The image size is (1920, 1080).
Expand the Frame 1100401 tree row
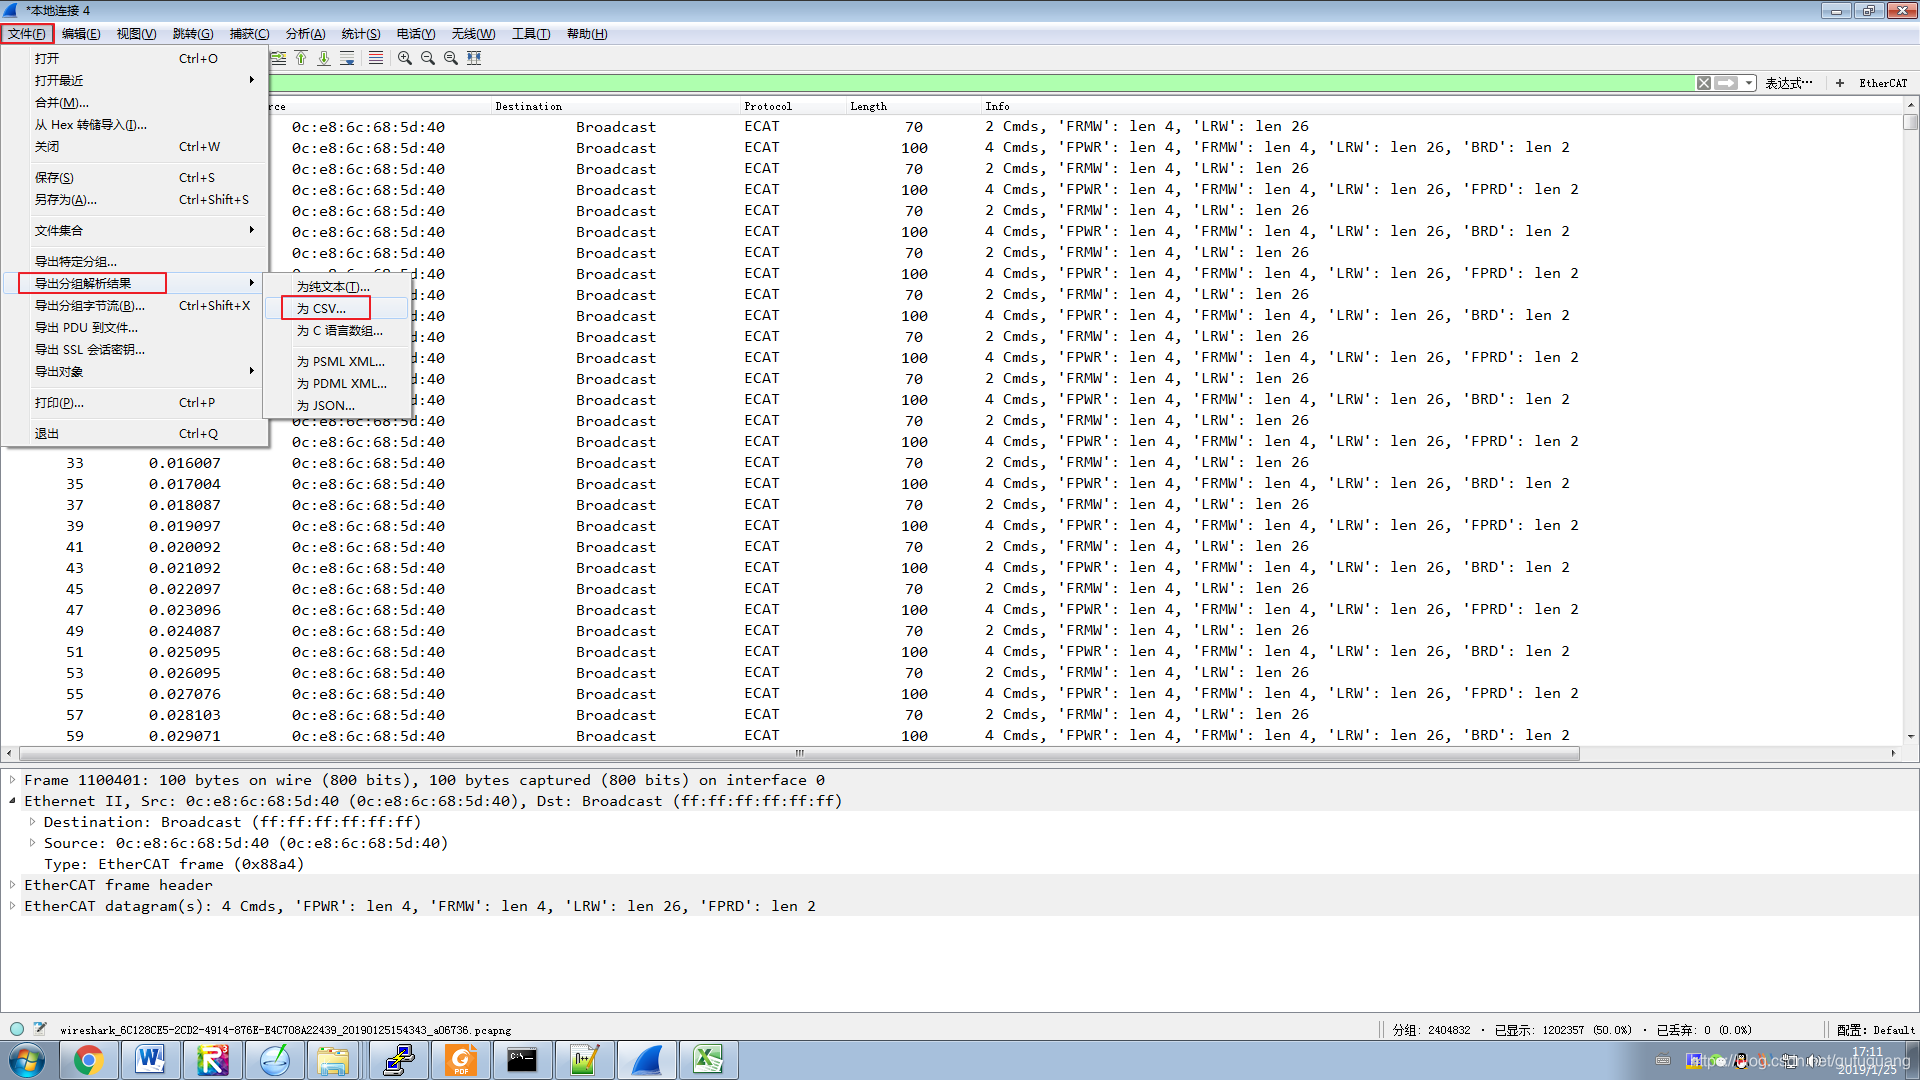pos(12,780)
